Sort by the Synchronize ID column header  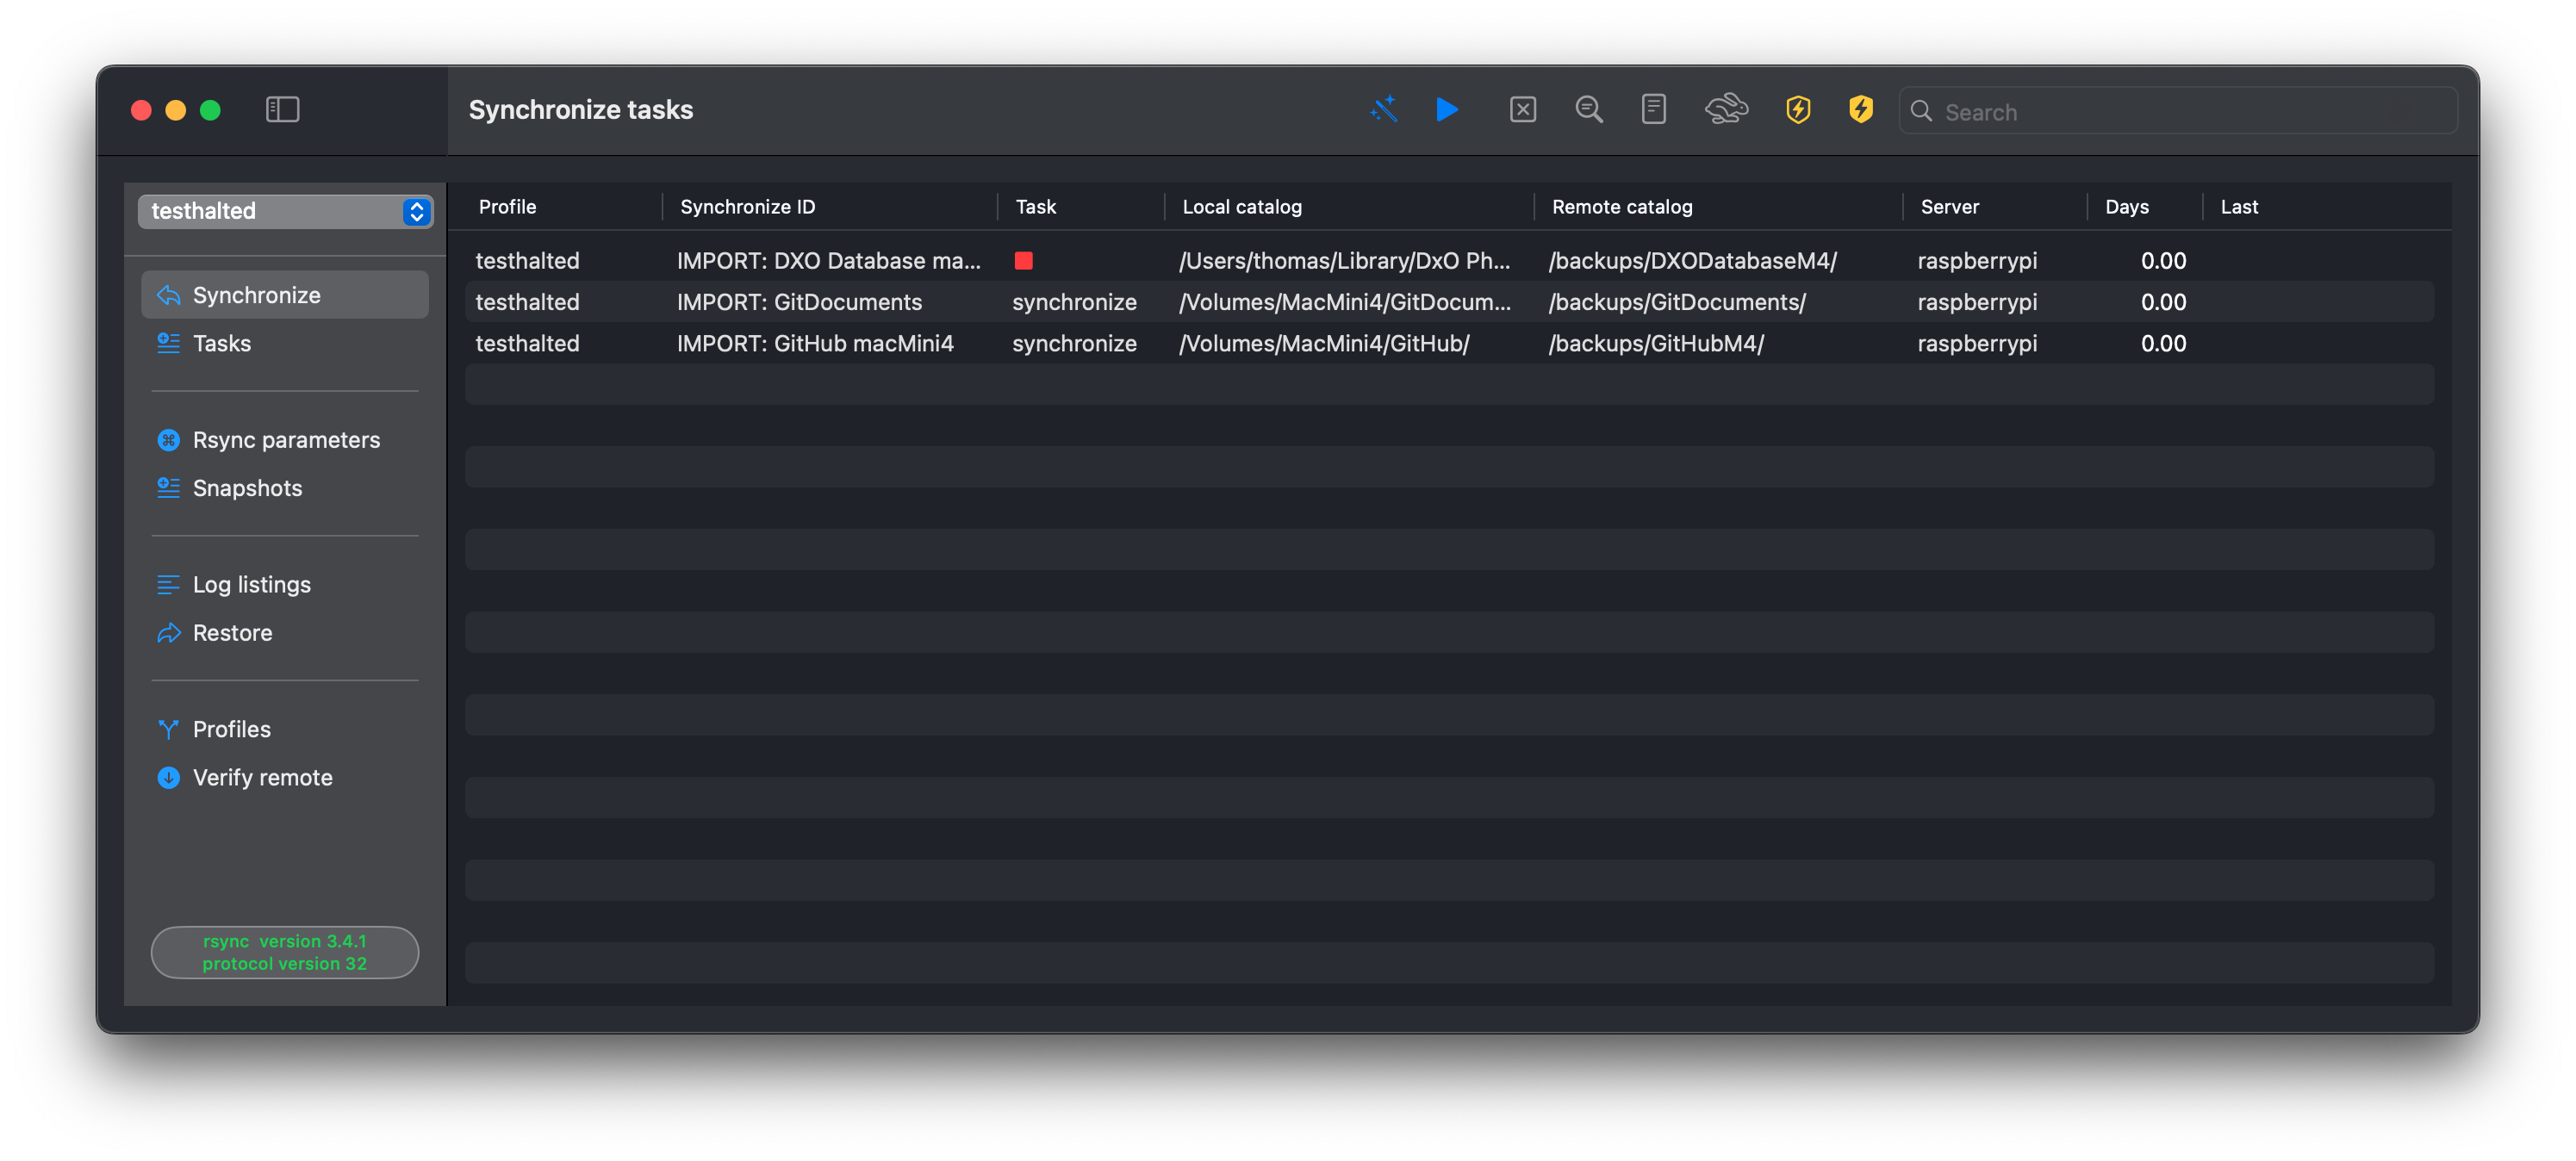tap(747, 207)
